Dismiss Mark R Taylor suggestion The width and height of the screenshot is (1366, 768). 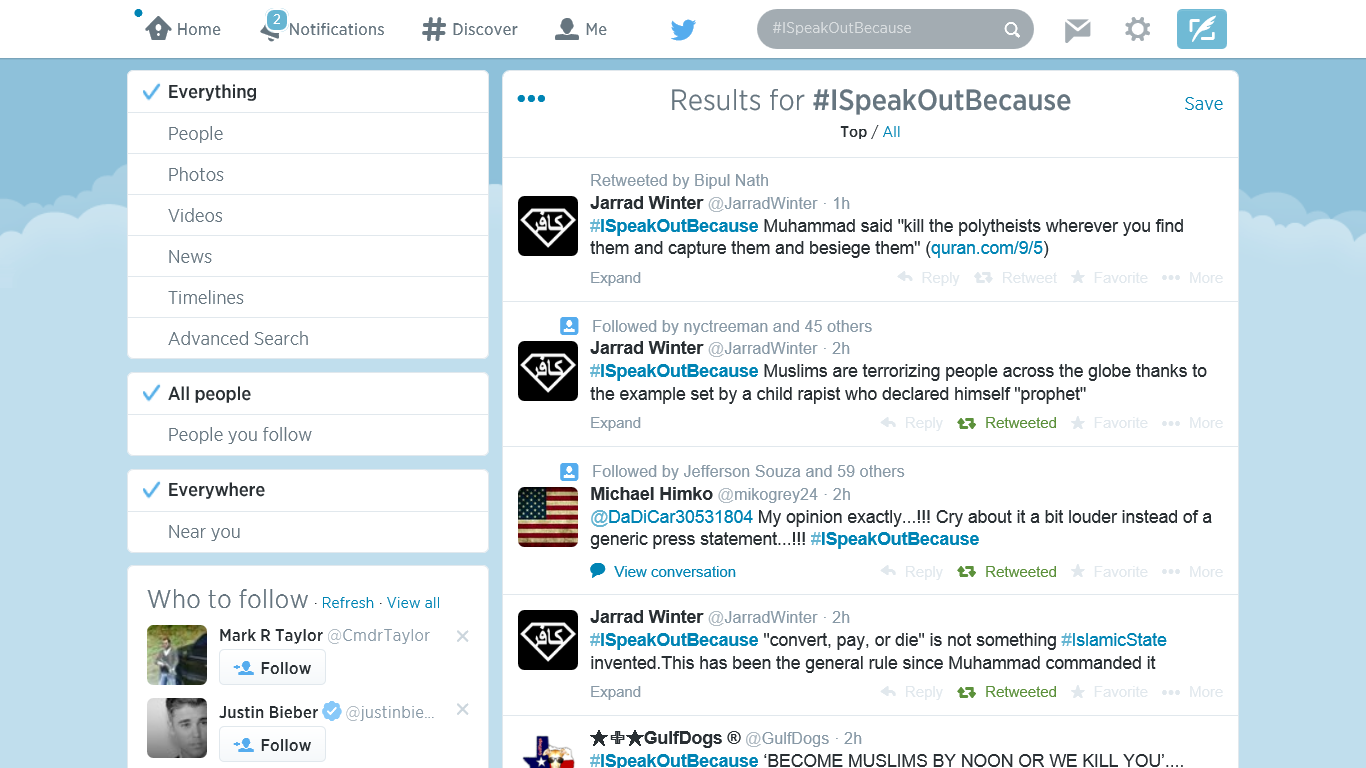coord(462,636)
